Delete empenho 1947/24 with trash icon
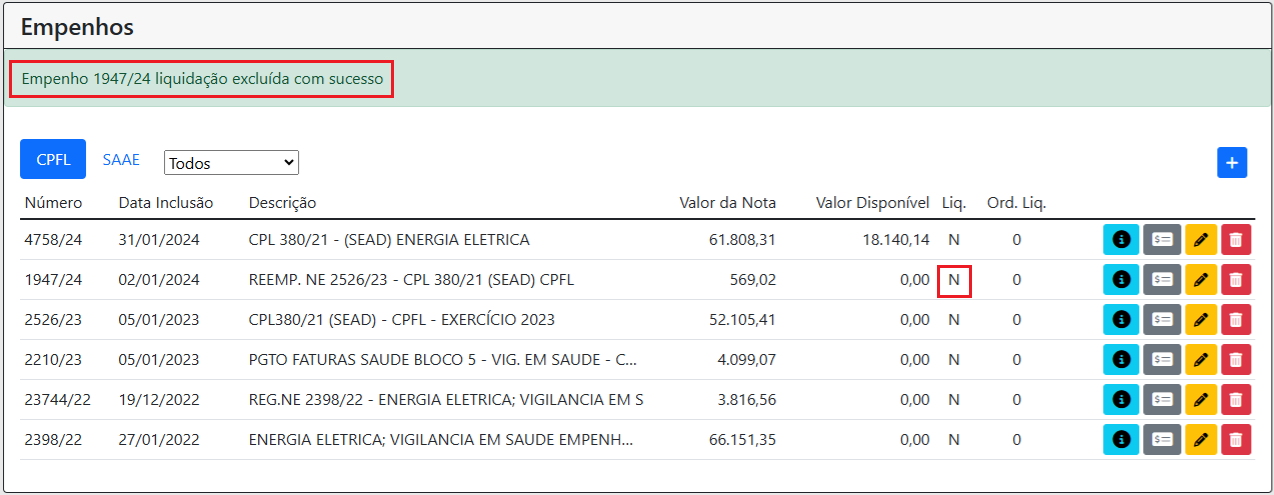This screenshot has width=1274, height=495. pos(1235,280)
